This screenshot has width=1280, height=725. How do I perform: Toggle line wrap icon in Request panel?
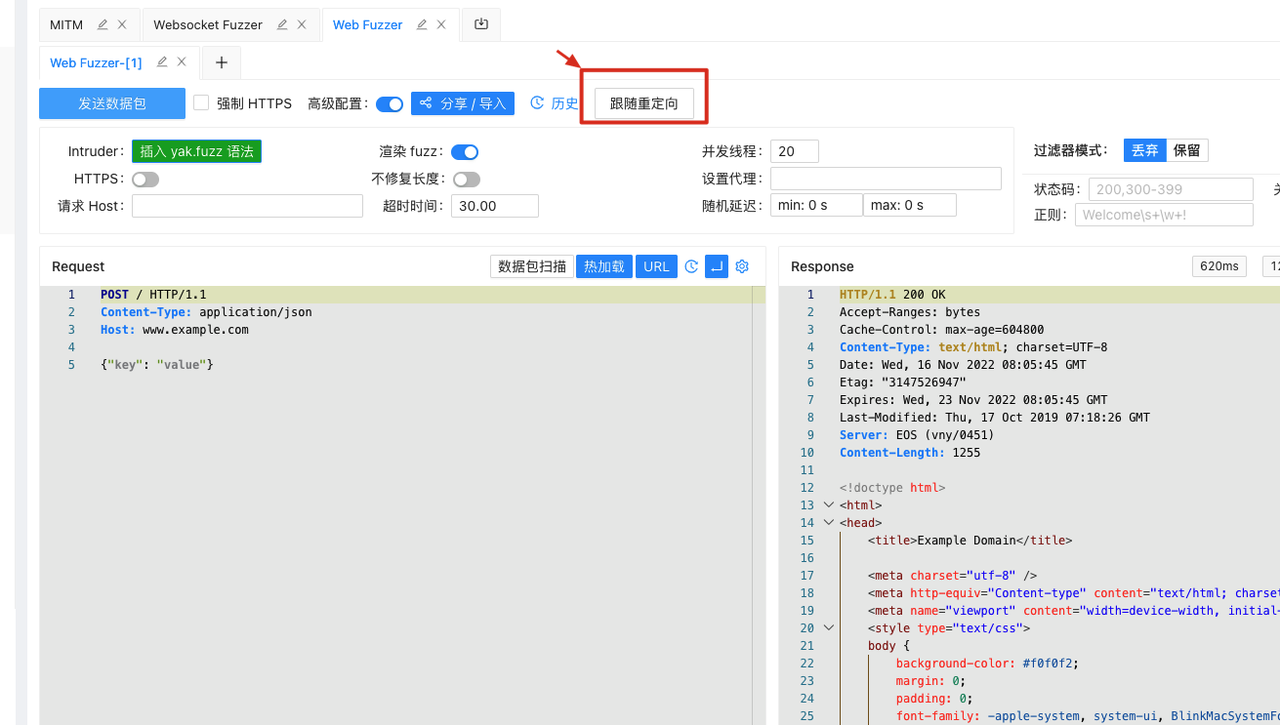(716, 266)
